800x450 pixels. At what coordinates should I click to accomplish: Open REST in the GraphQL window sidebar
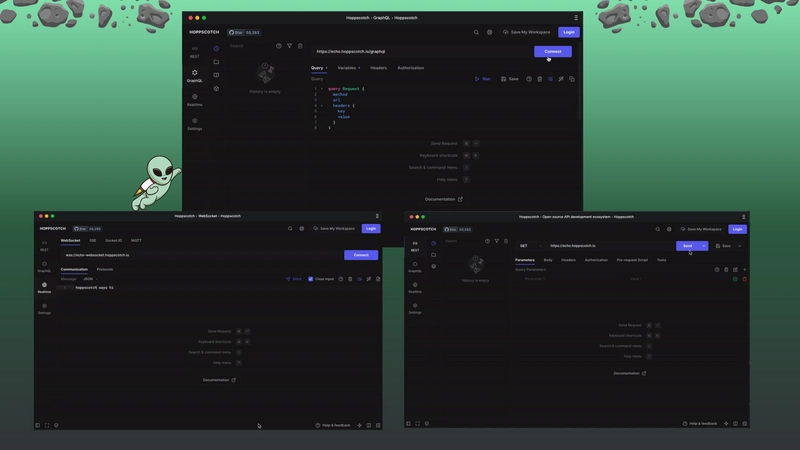pyautogui.click(x=194, y=52)
